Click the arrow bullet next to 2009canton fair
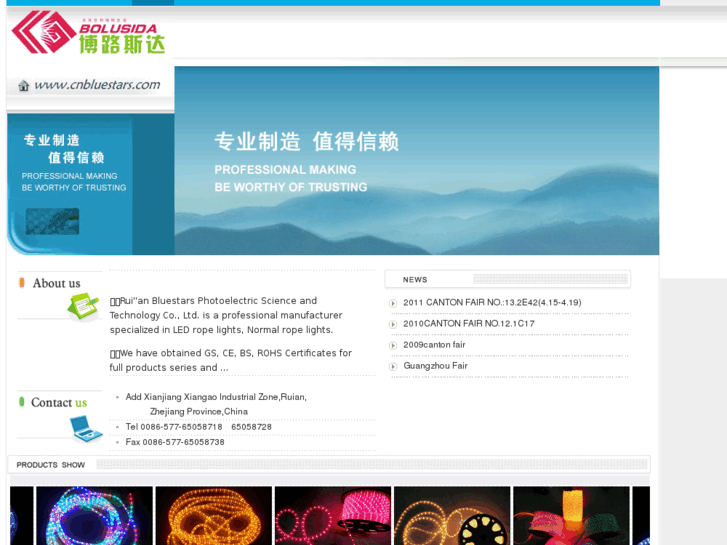The height and width of the screenshot is (545, 727). tap(393, 346)
